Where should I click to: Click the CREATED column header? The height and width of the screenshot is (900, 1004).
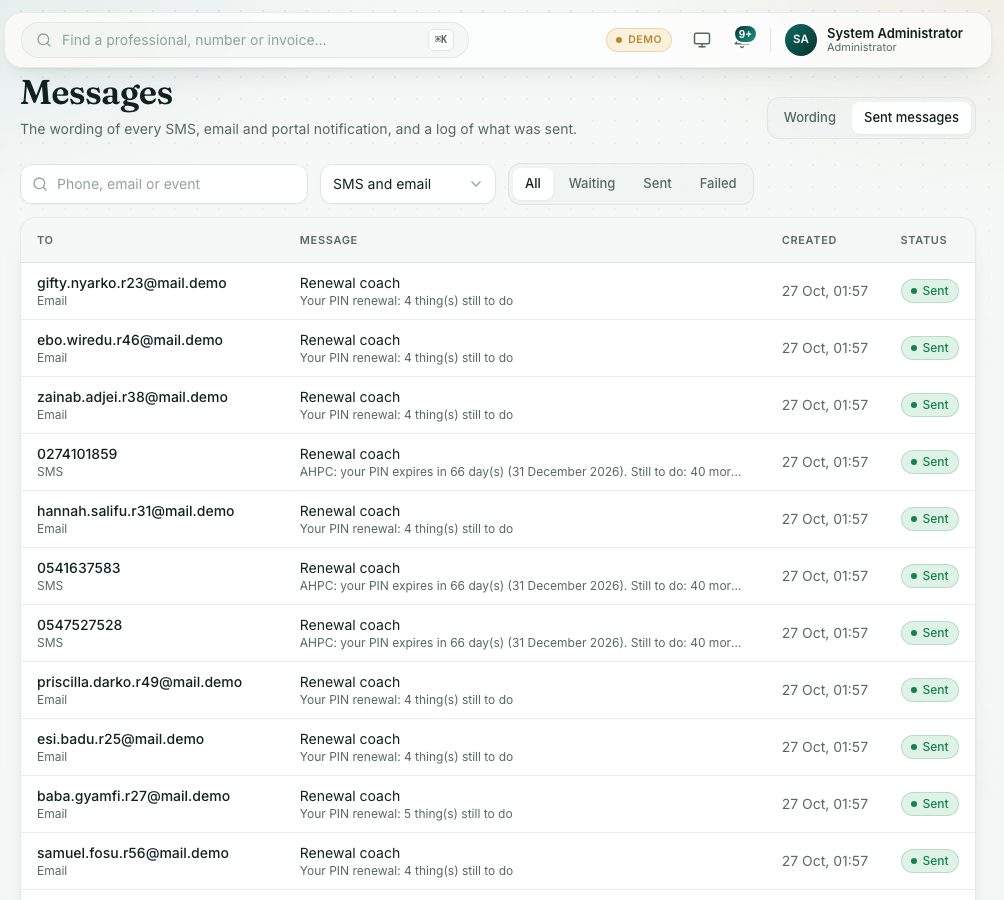click(x=809, y=241)
